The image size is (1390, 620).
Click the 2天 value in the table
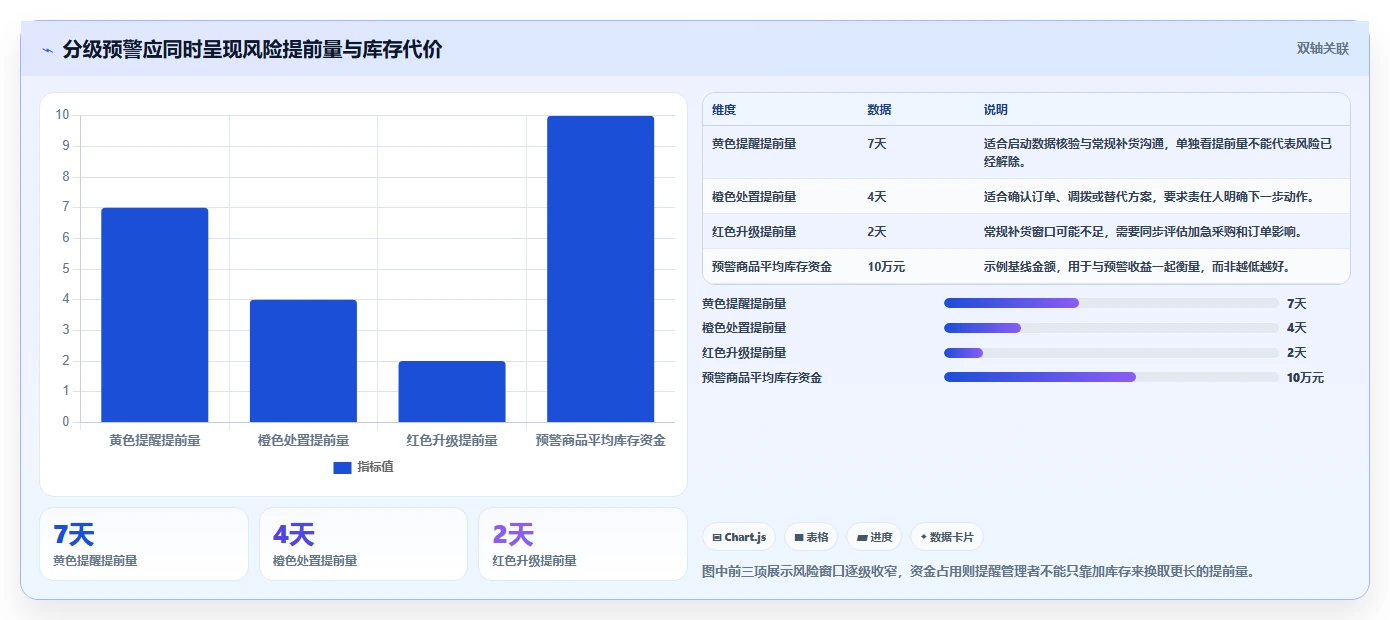877,232
